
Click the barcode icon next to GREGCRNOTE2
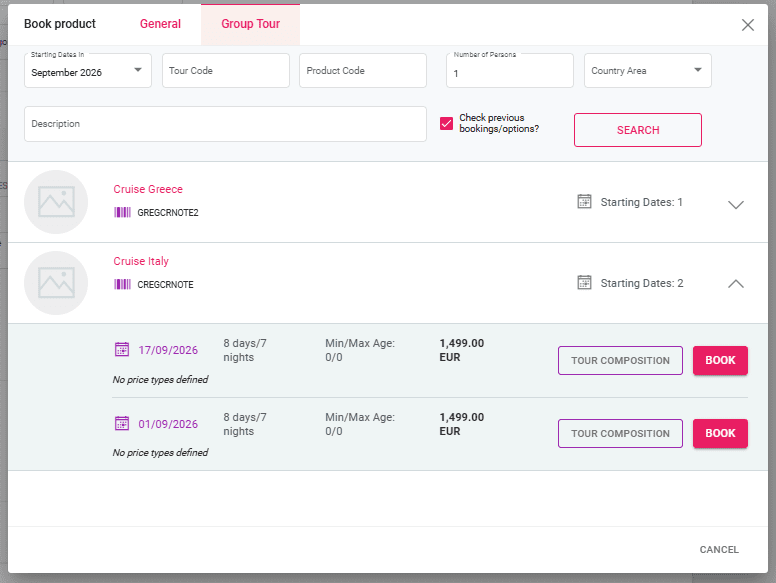click(x=122, y=212)
